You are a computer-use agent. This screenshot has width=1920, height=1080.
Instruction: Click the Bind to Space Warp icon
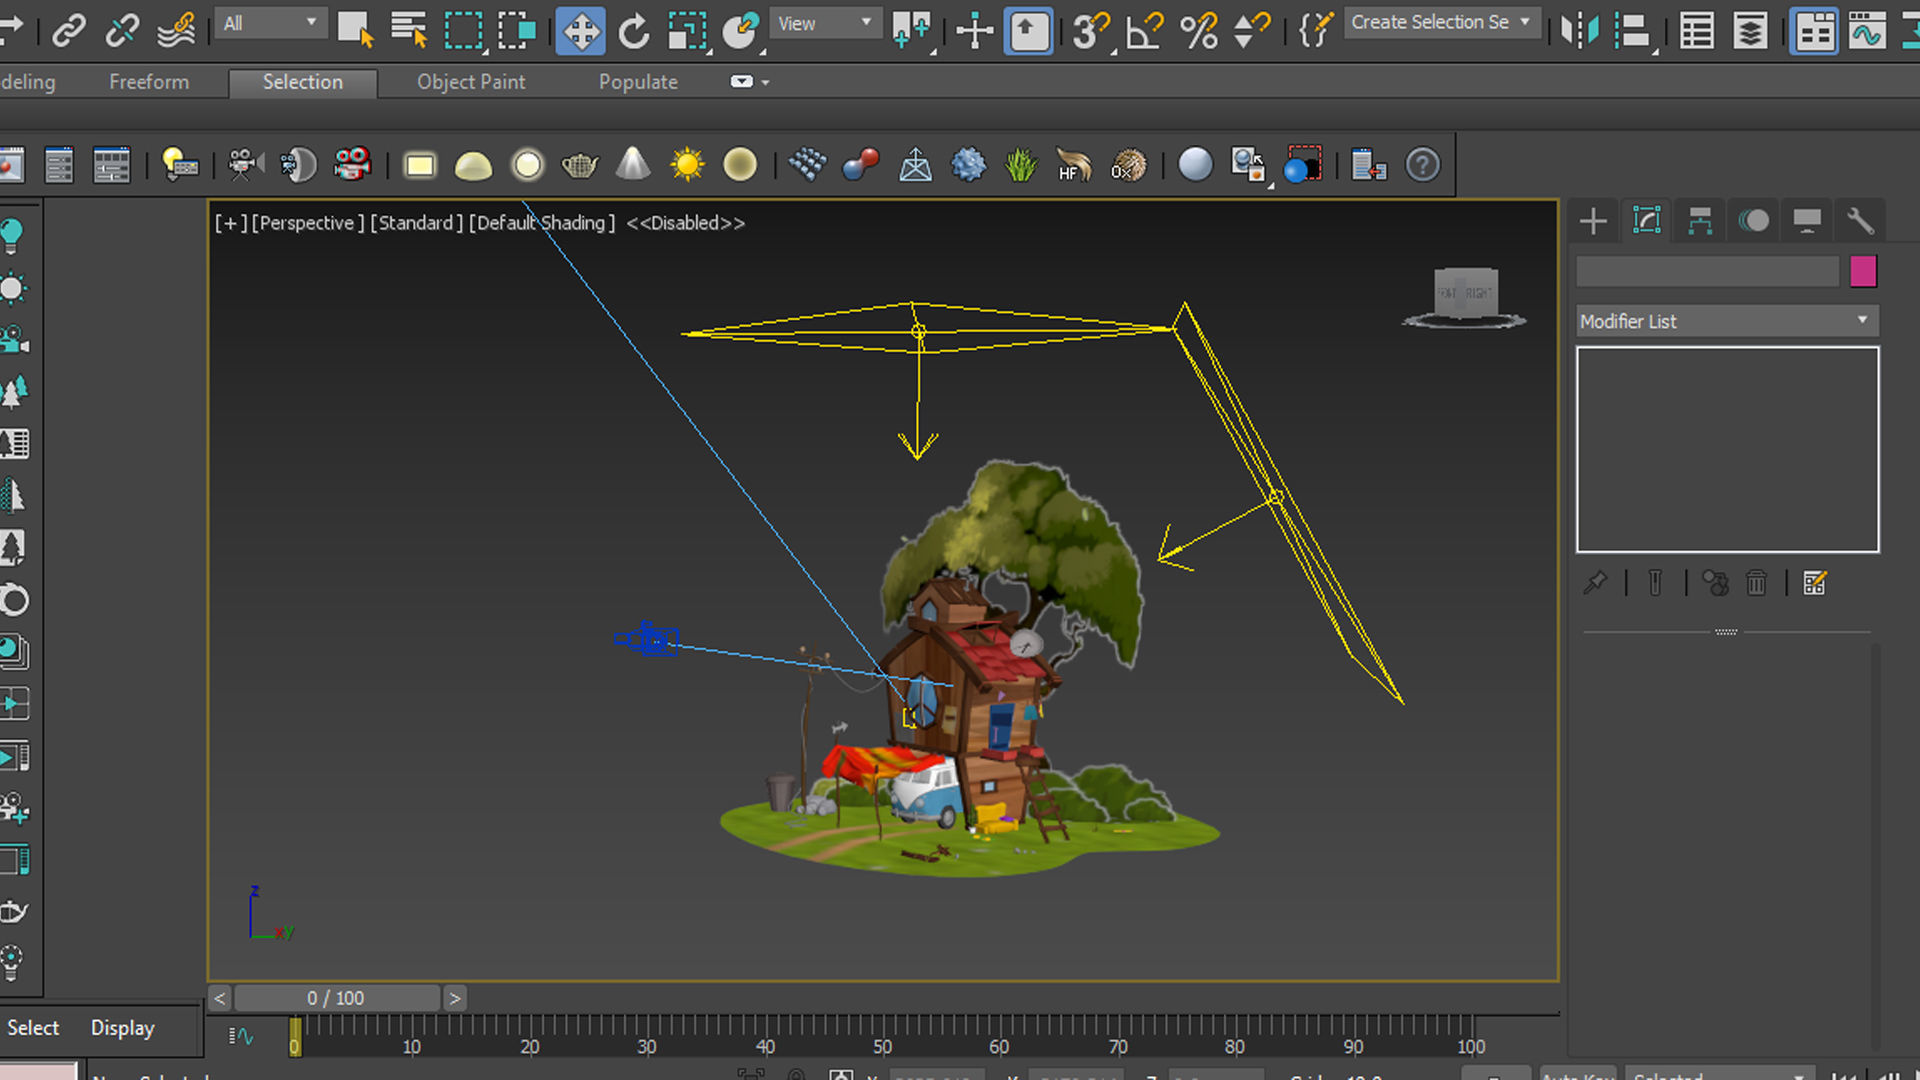pos(176,30)
